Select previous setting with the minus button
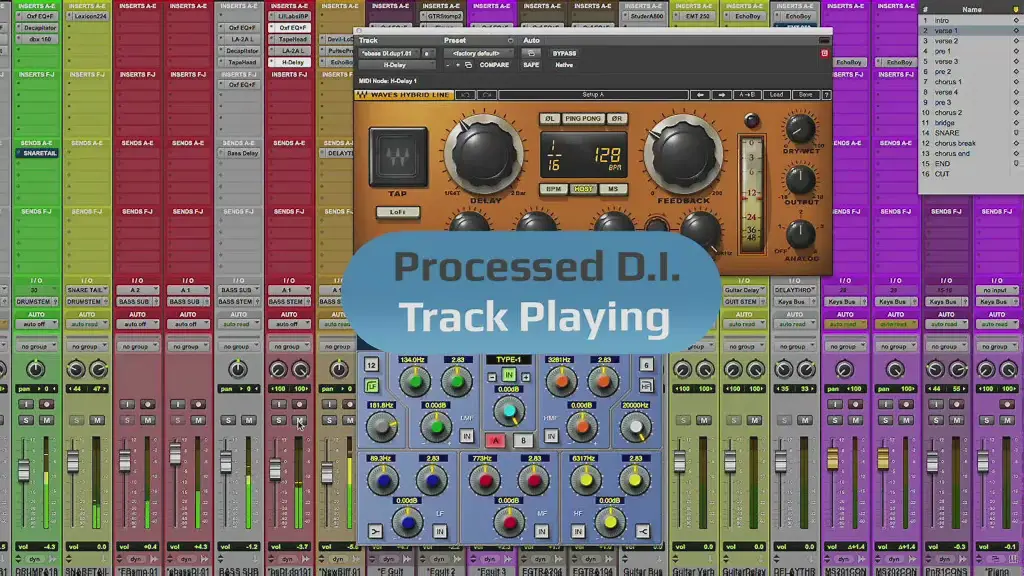Image resolution: width=1024 pixels, height=576 pixels. (x=447, y=65)
